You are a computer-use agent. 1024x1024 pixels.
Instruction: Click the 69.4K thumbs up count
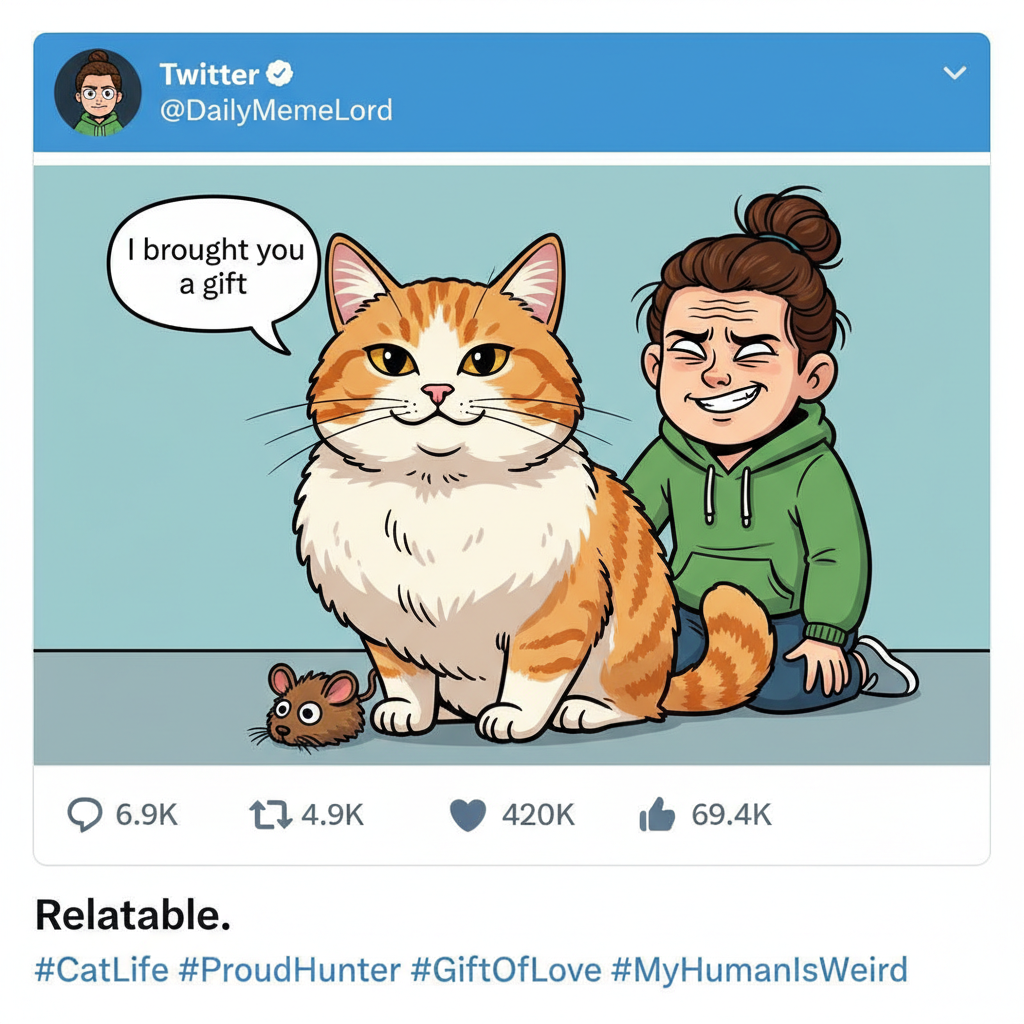[731, 815]
